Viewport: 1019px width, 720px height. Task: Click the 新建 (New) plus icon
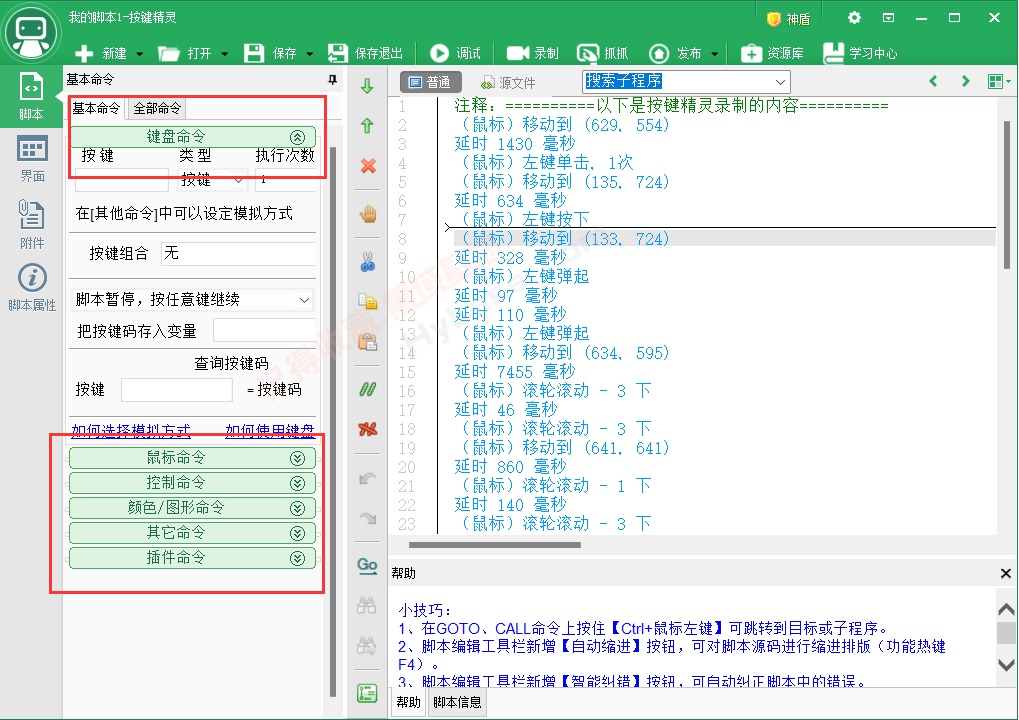point(84,53)
